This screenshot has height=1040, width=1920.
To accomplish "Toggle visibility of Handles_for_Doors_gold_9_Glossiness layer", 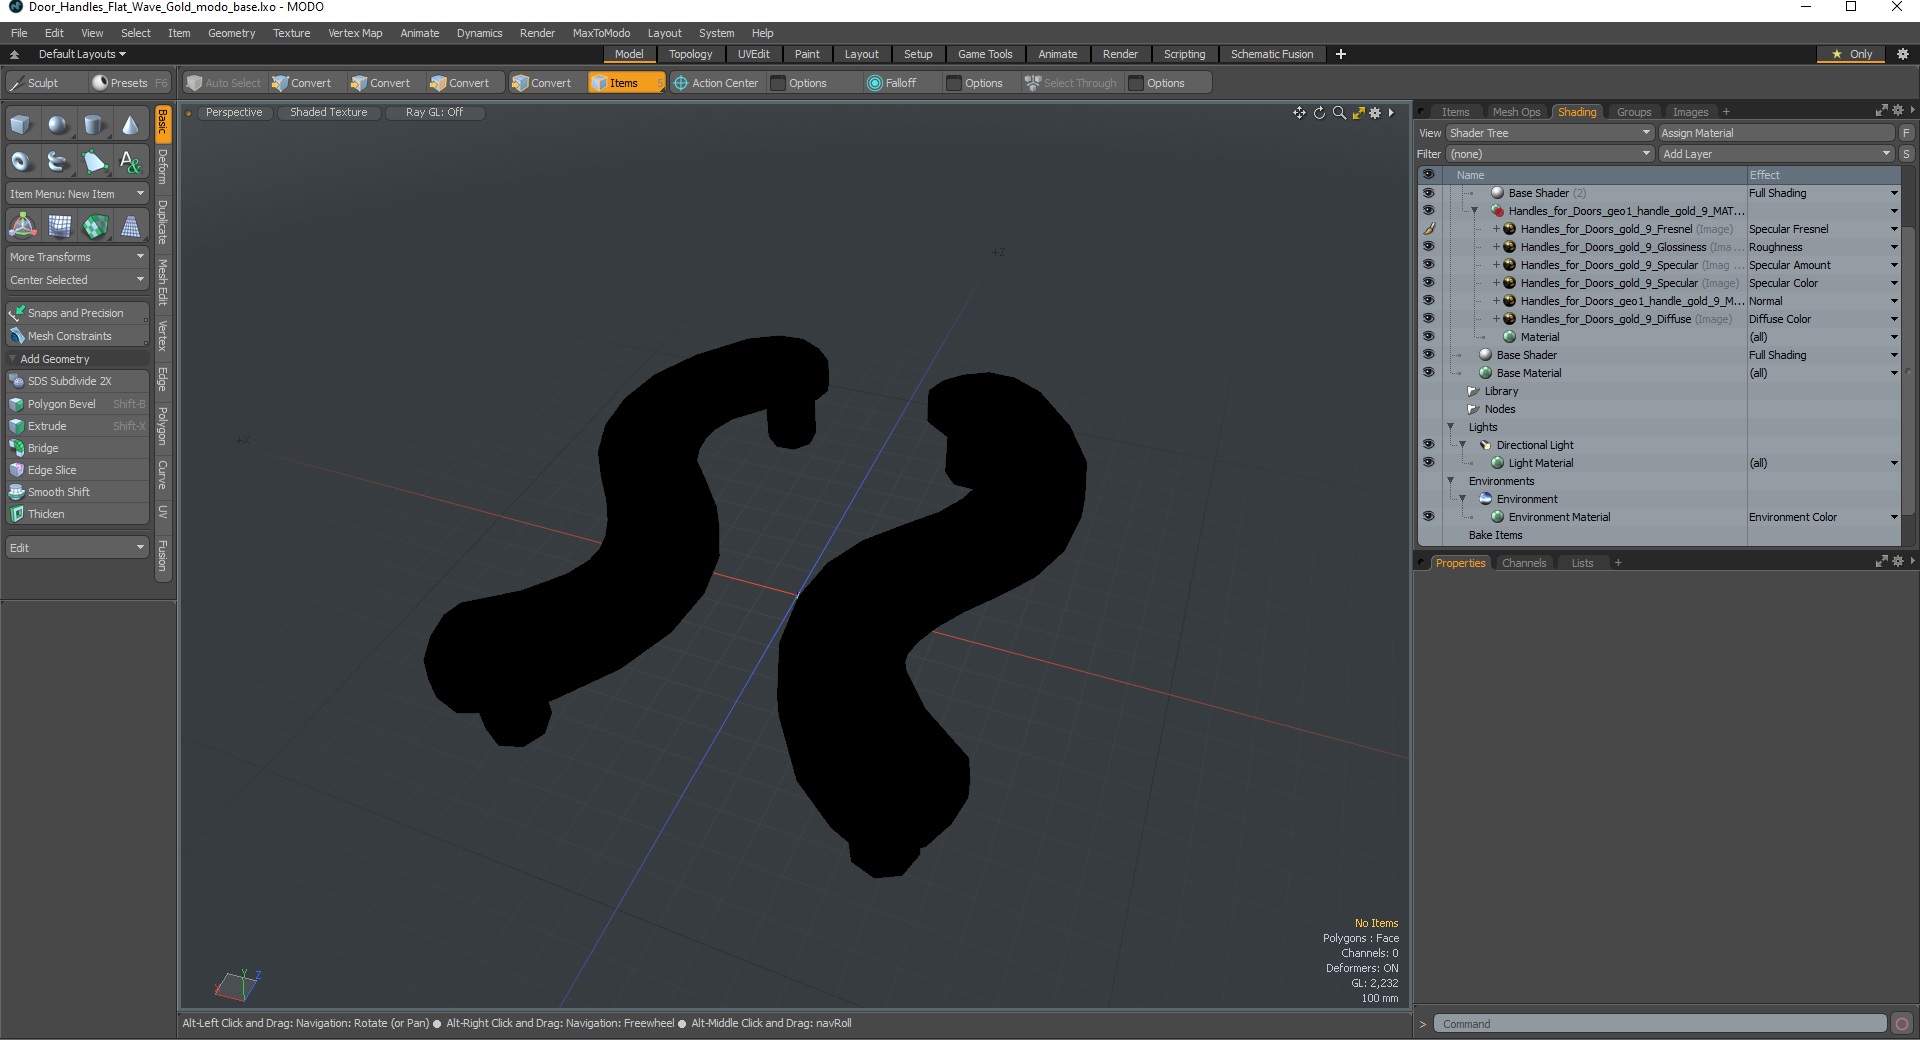I will (1428, 247).
